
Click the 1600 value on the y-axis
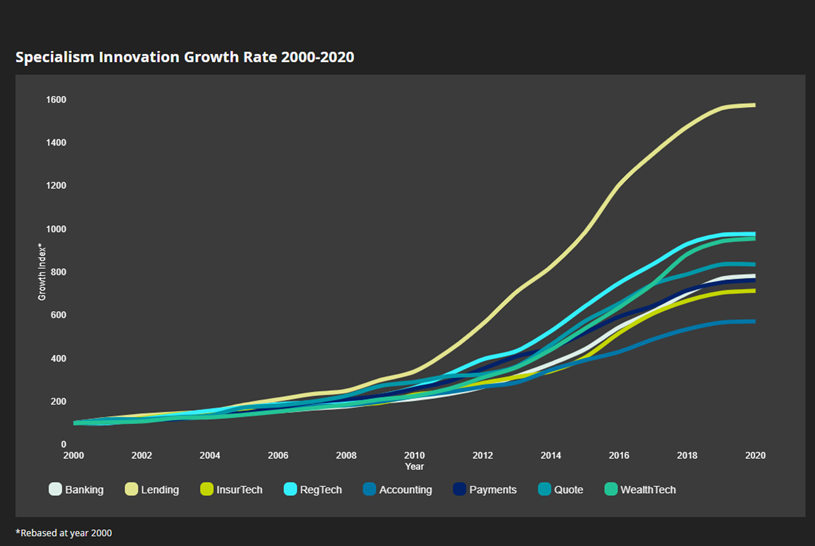(x=56, y=100)
